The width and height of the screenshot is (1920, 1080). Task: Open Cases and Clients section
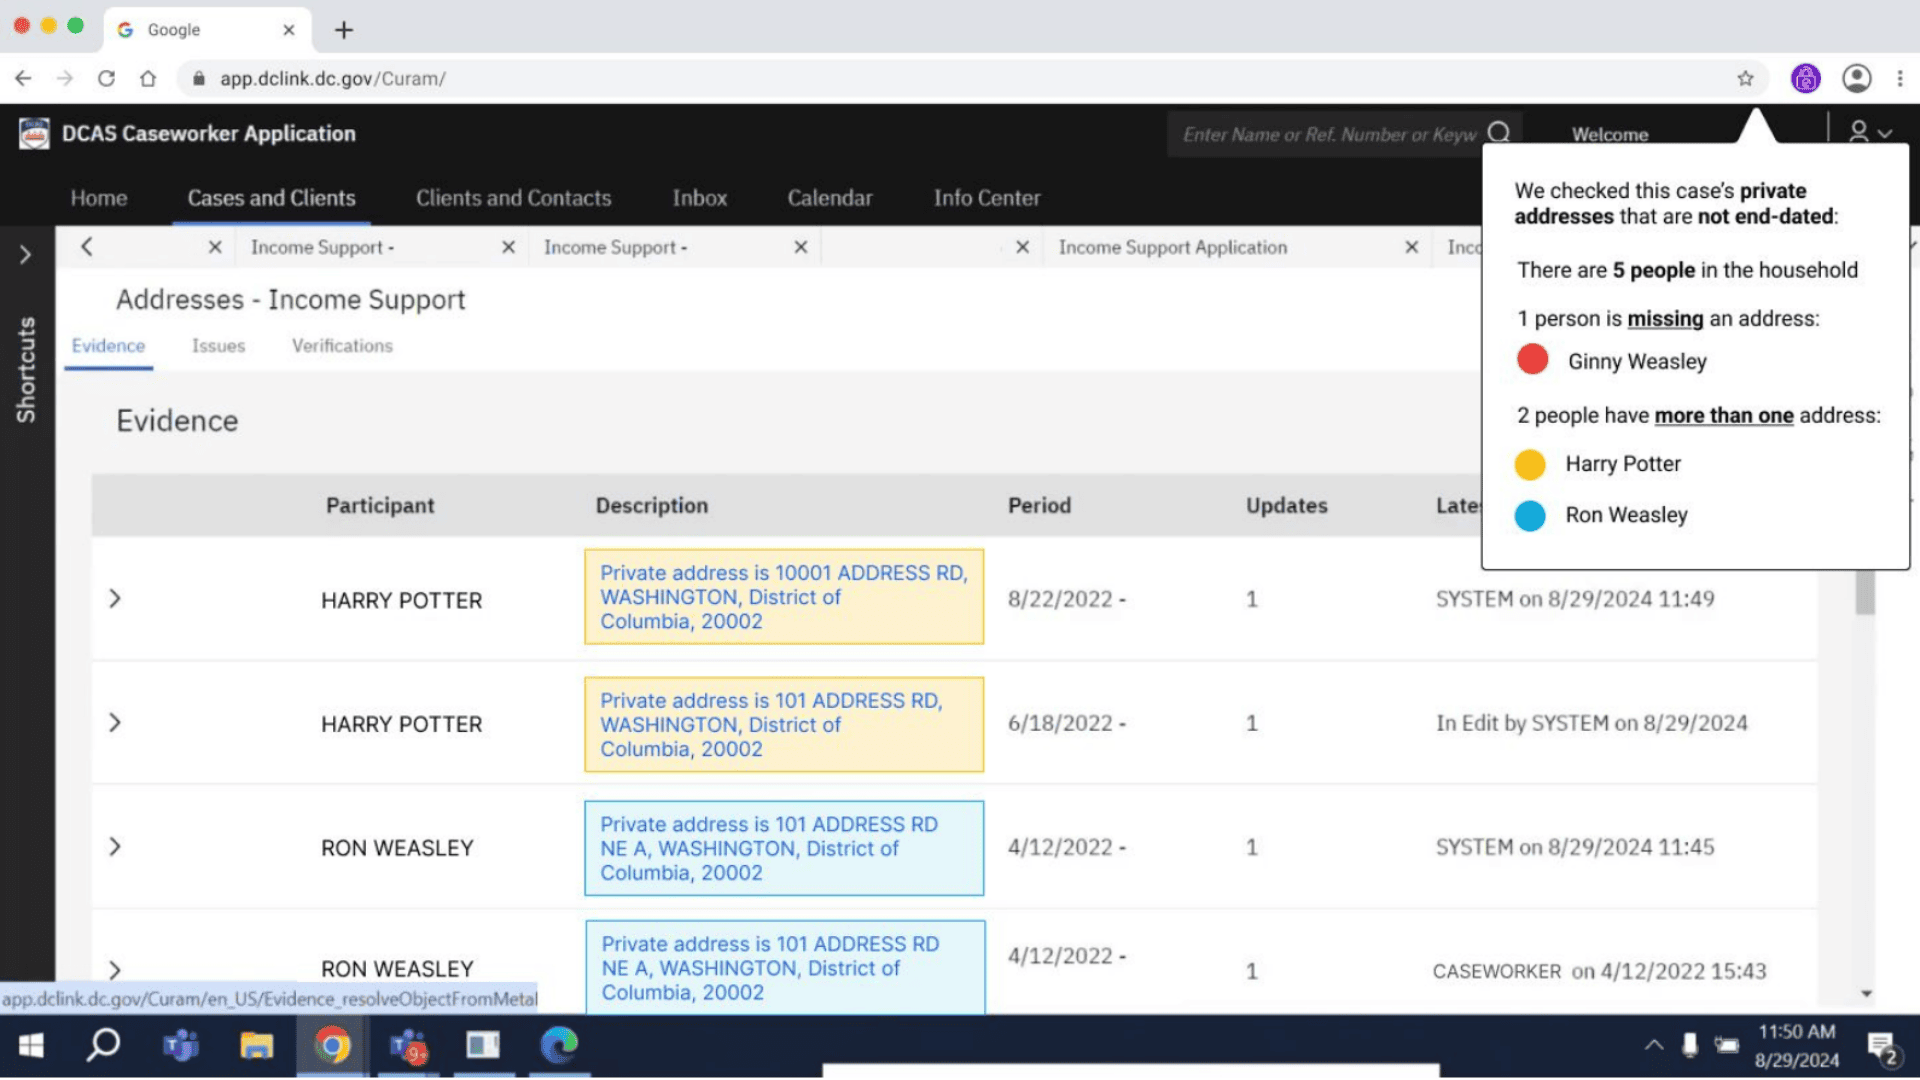[271, 198]
